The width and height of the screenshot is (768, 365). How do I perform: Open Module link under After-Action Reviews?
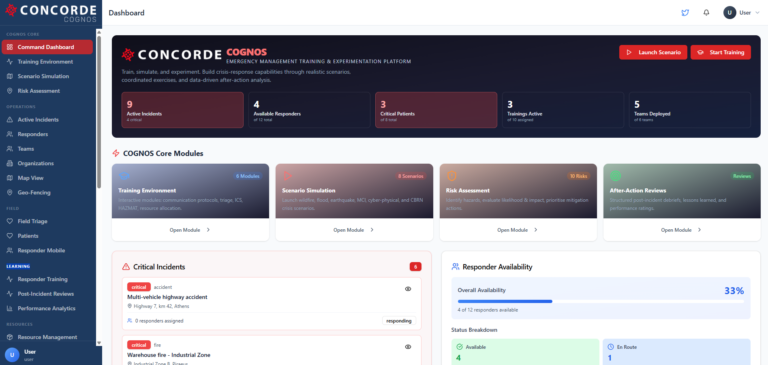tap(681, 230)
